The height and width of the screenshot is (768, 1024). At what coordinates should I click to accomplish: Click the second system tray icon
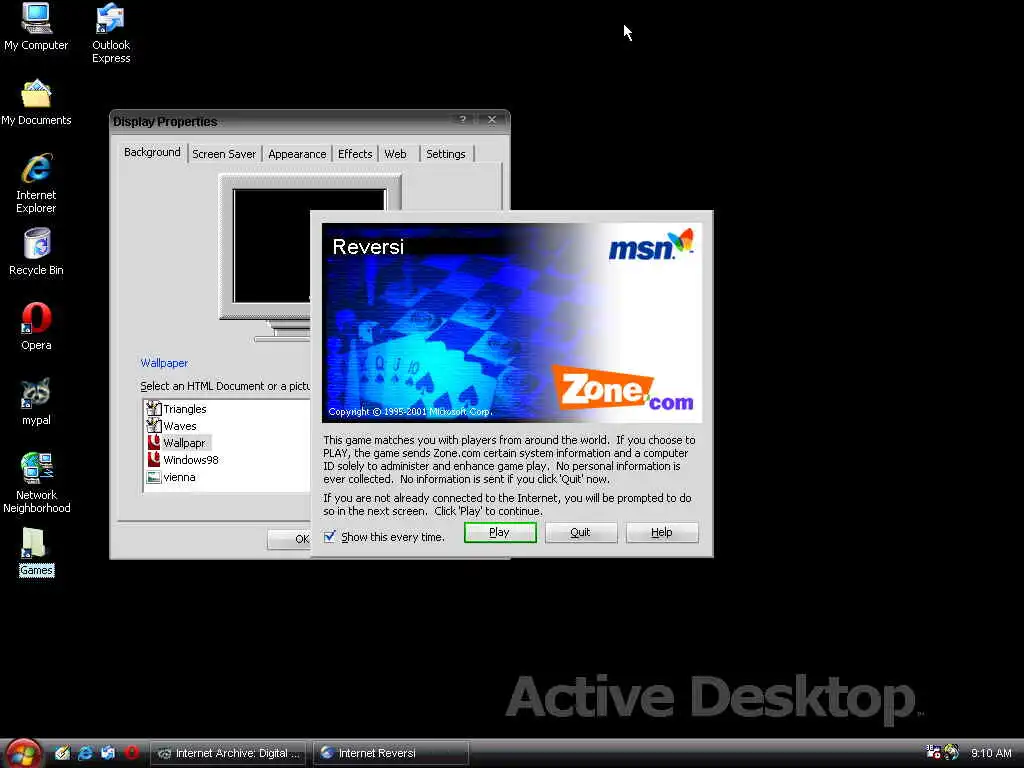952,752
